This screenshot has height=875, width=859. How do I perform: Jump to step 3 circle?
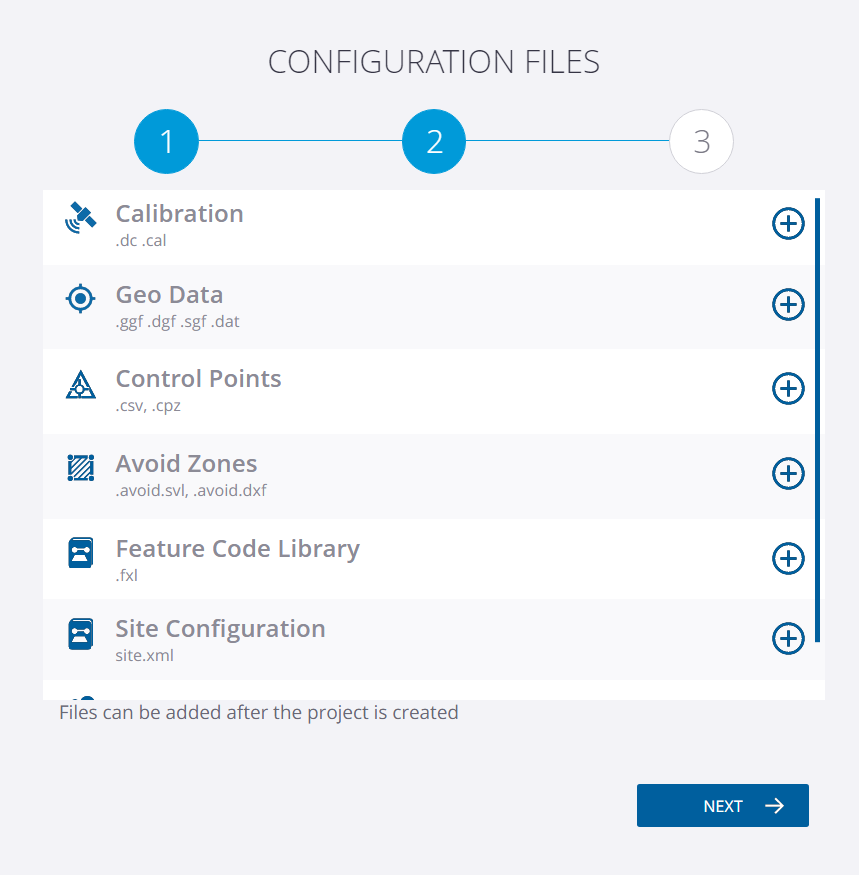[701, 141]
